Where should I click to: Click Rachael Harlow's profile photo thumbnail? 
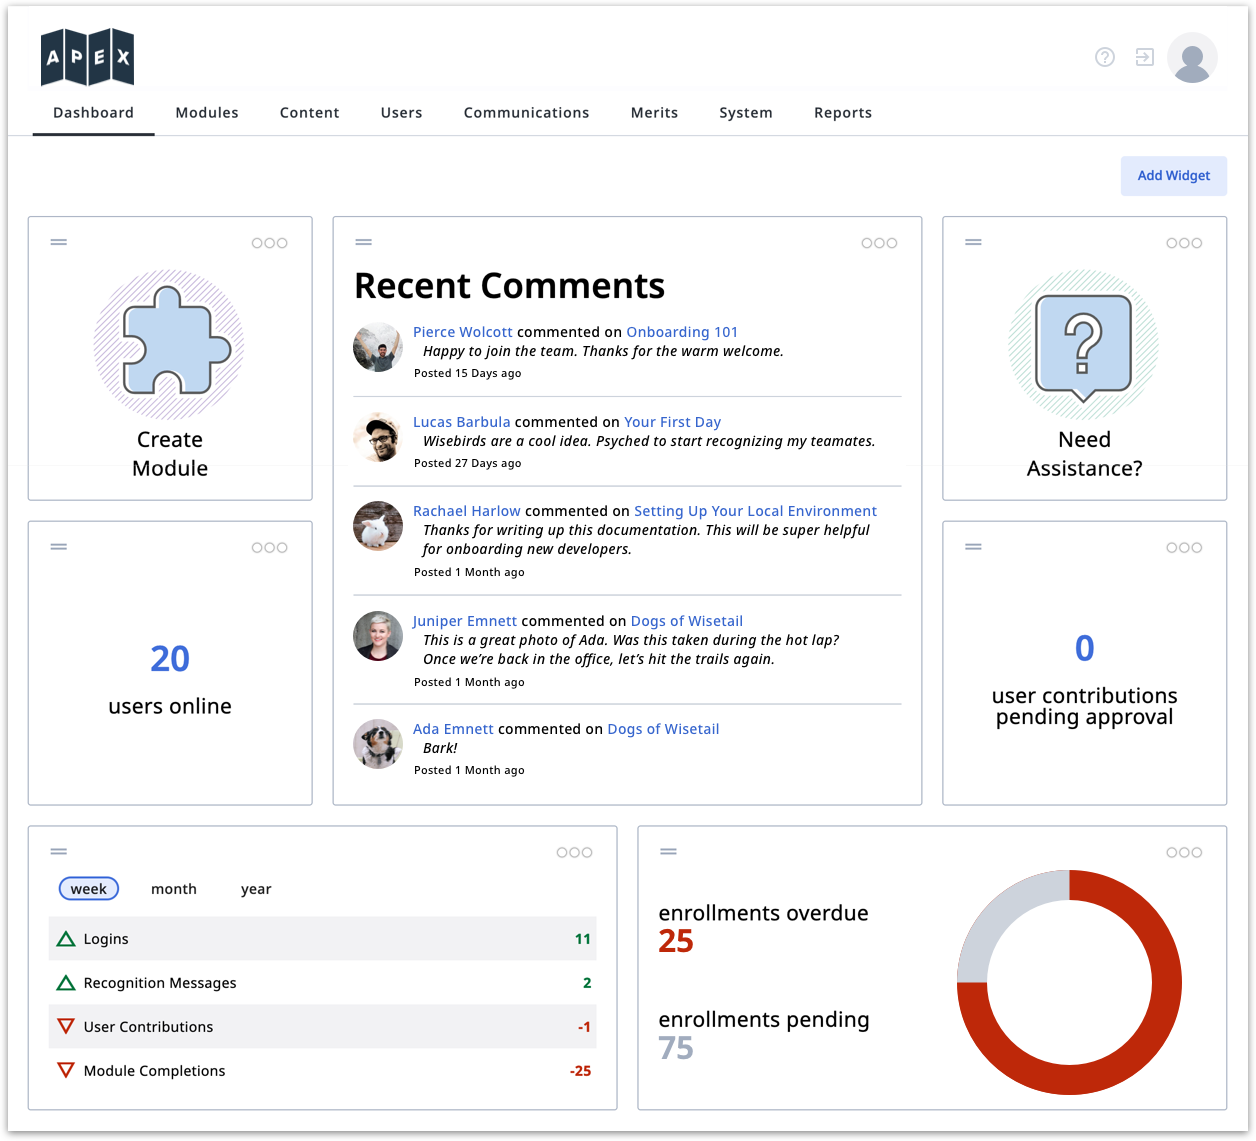tap(378, 526)
